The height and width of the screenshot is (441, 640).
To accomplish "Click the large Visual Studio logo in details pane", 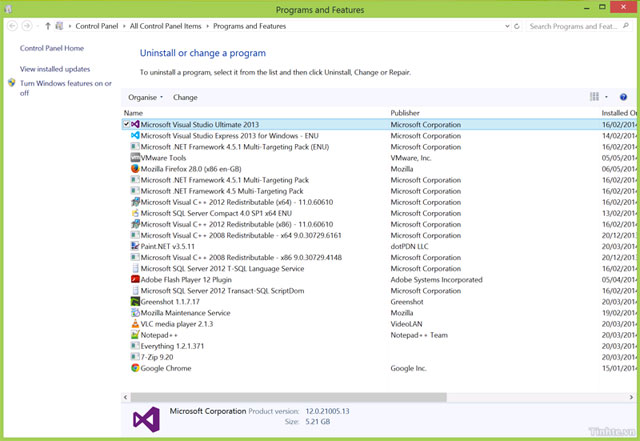I will [146, 419].
